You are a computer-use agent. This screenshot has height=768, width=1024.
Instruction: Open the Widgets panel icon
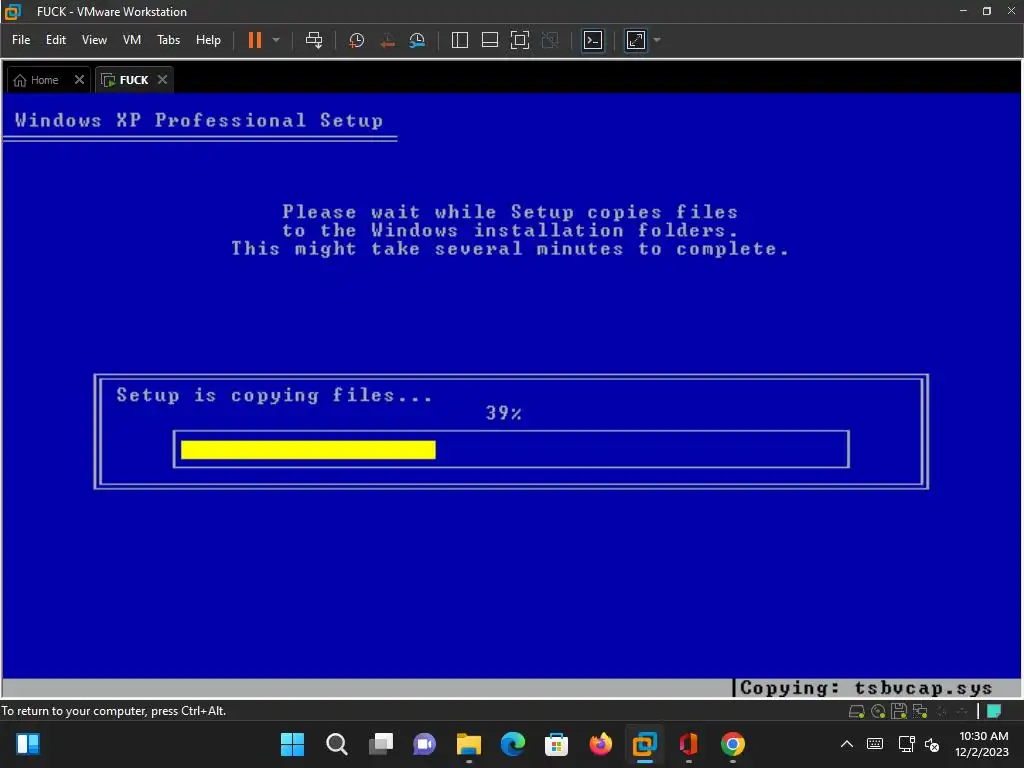point(28,744)
